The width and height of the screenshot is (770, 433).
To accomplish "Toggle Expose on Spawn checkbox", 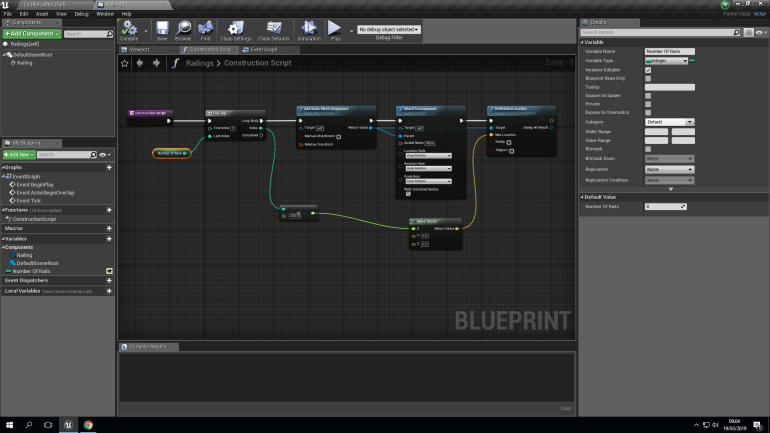I will pyautogui.click(x=648, y=96).
